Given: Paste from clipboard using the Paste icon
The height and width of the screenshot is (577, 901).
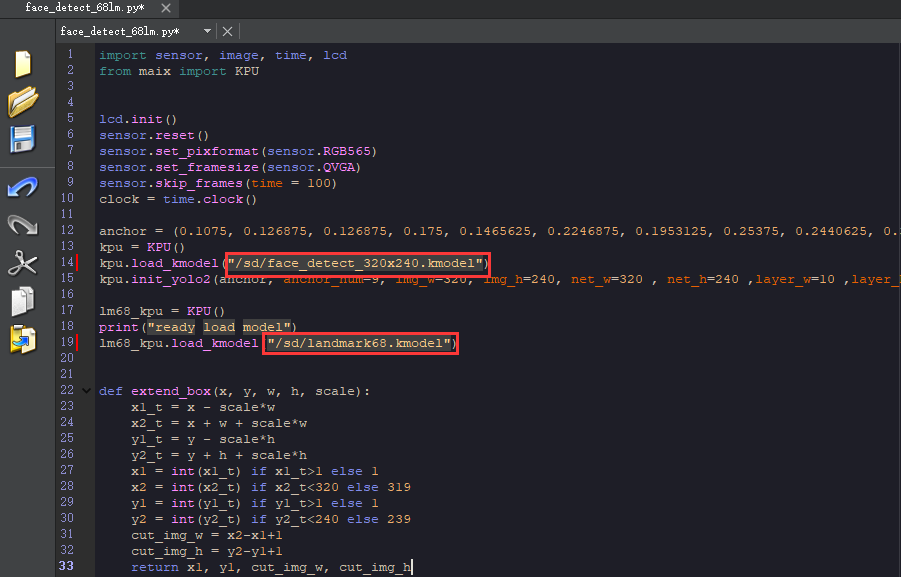Looking at the screenshot, I should click(22, 338).
